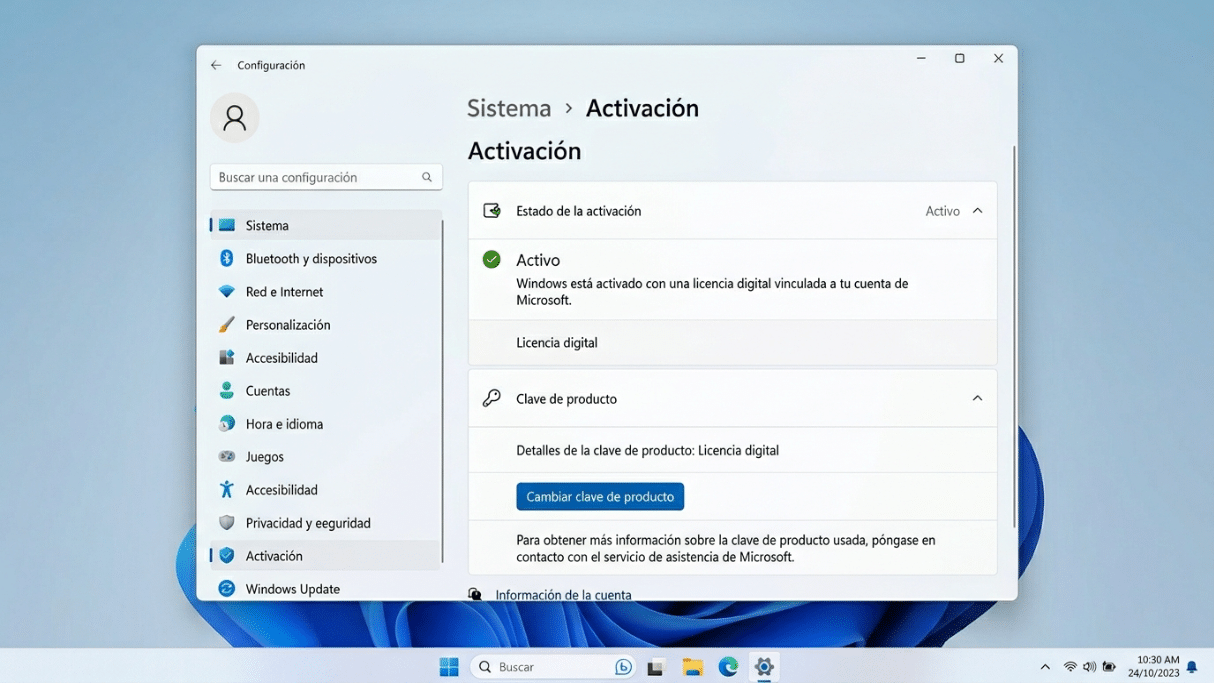Click the Hora e idioma globe icon
Viewport: 1214px width, 683px height.
tap(227, 423)
